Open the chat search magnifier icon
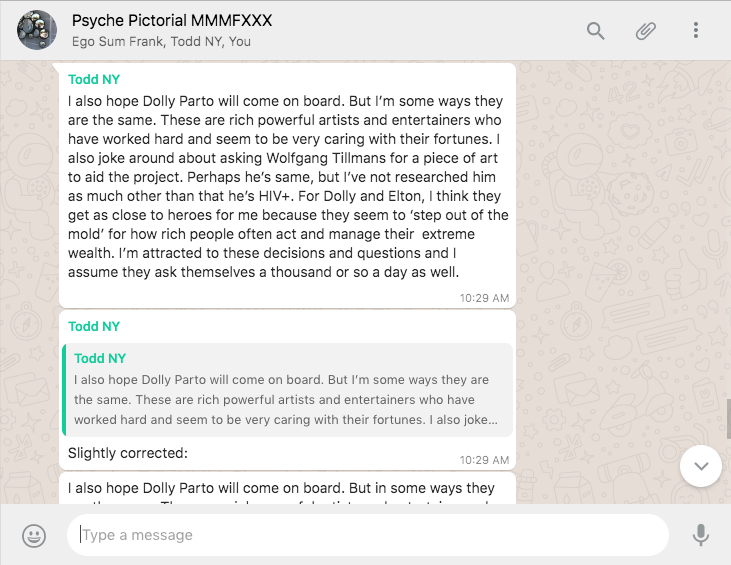The width and height of the screenshot is (731, 565). [x=596, y=30]
